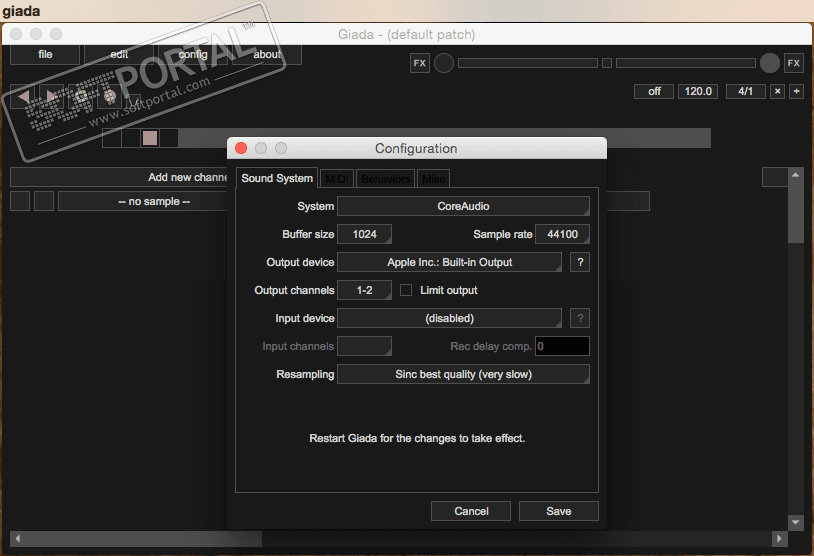Click the Rec delay comp. input field
This screenshot has width=814, height=556.
coord(562,346)
